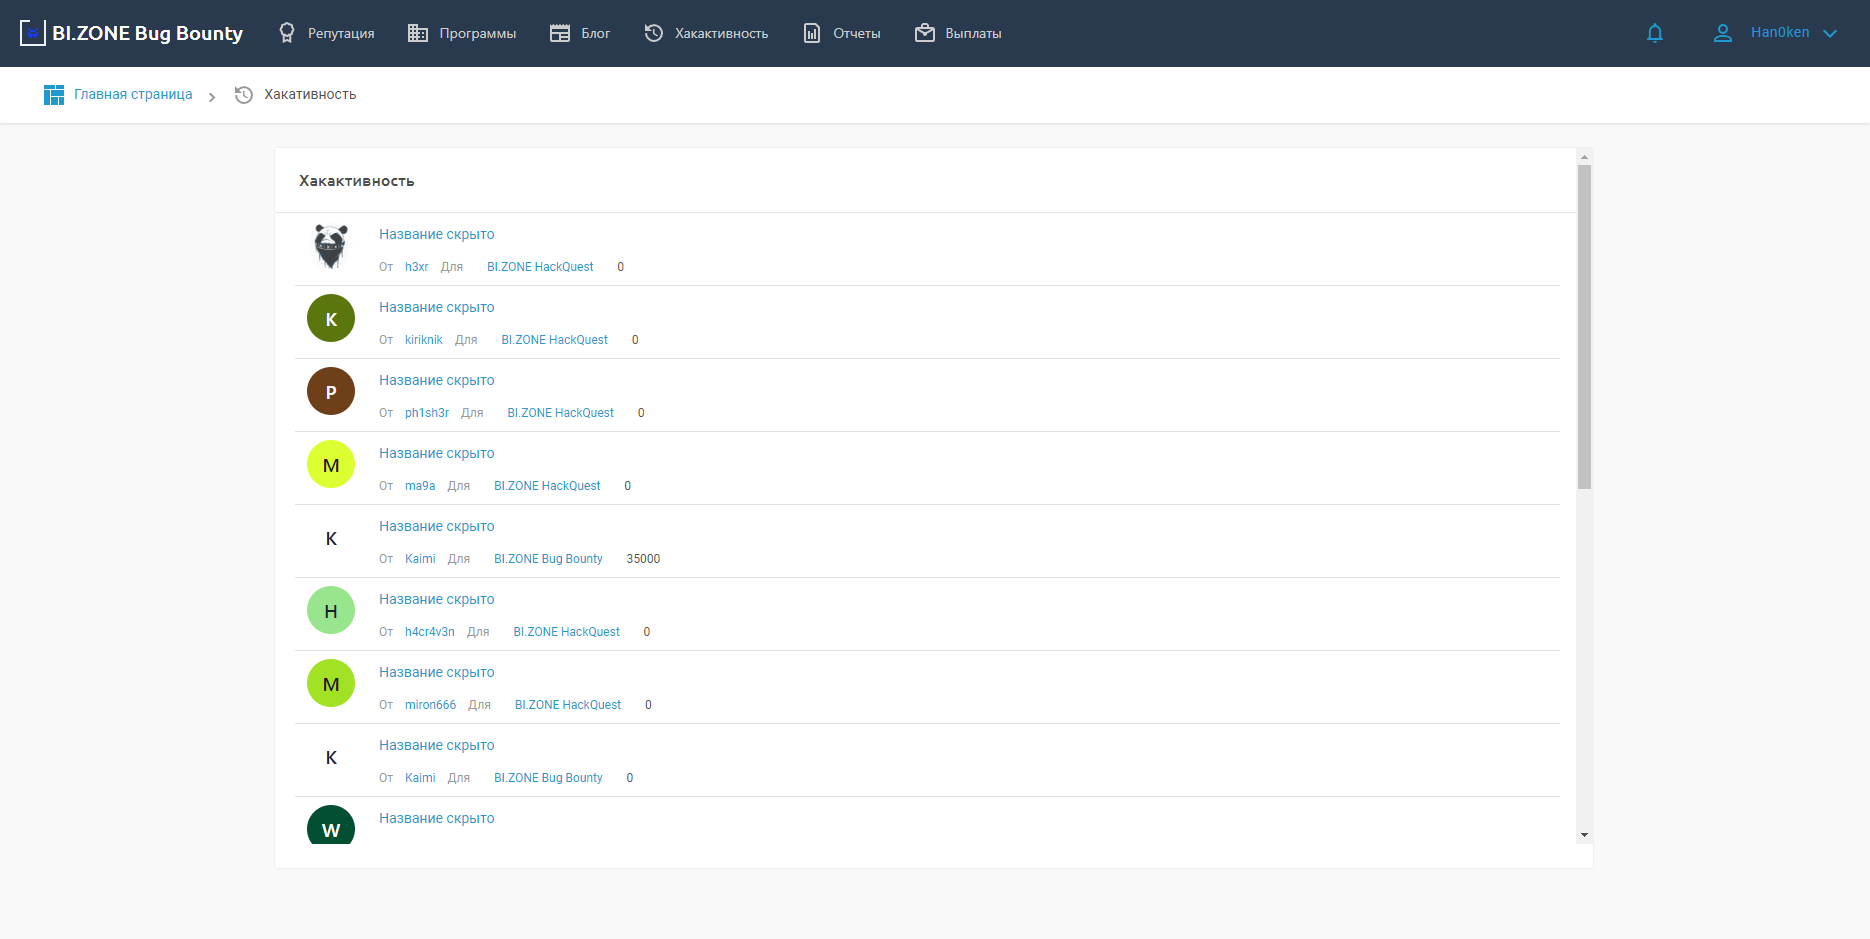Open the BI.ZONE Bug Bounty program link with 35000
Image resolution: width=1870 pixels, height=939 pixels.
pos(548,559)
